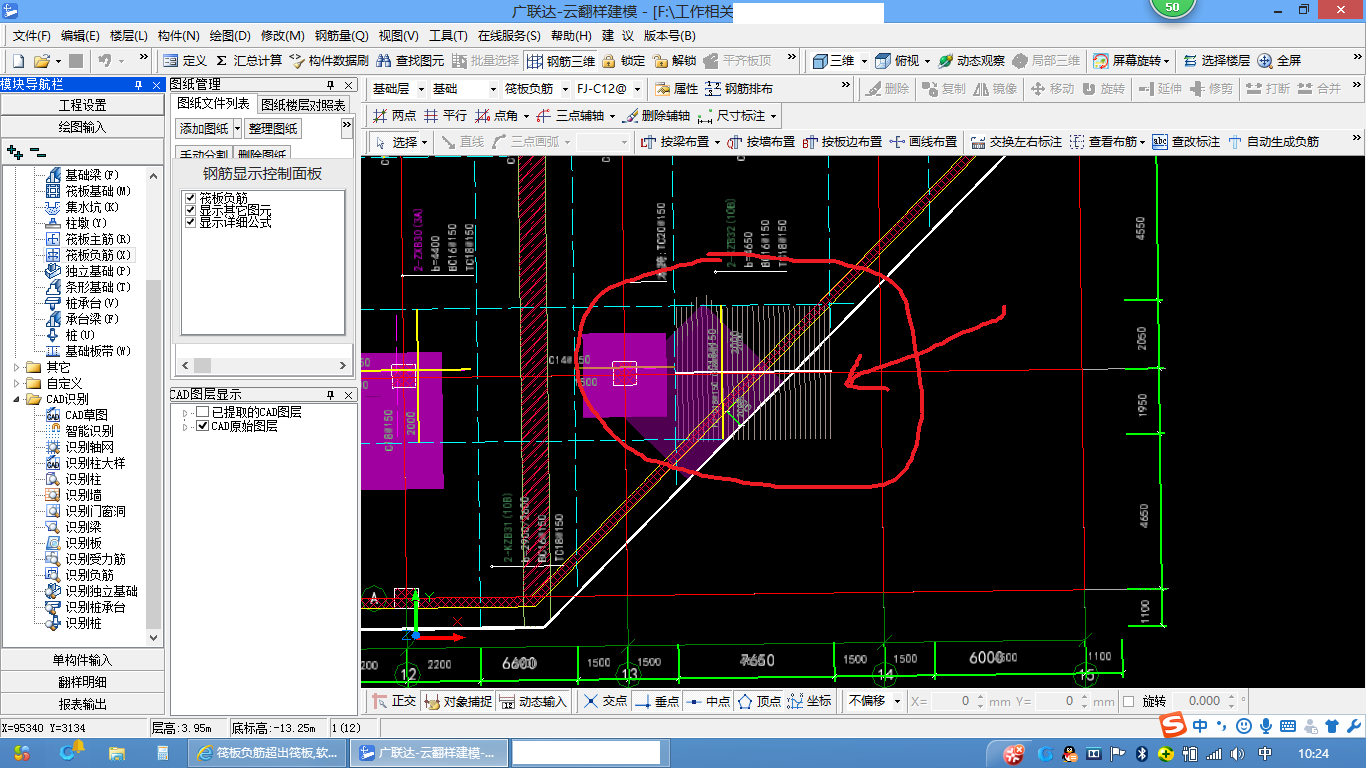The width and height of the screenshot is (1366, 768).
Task: Switch to 图纸楼层对照表 tab
Action: [304, 104]
